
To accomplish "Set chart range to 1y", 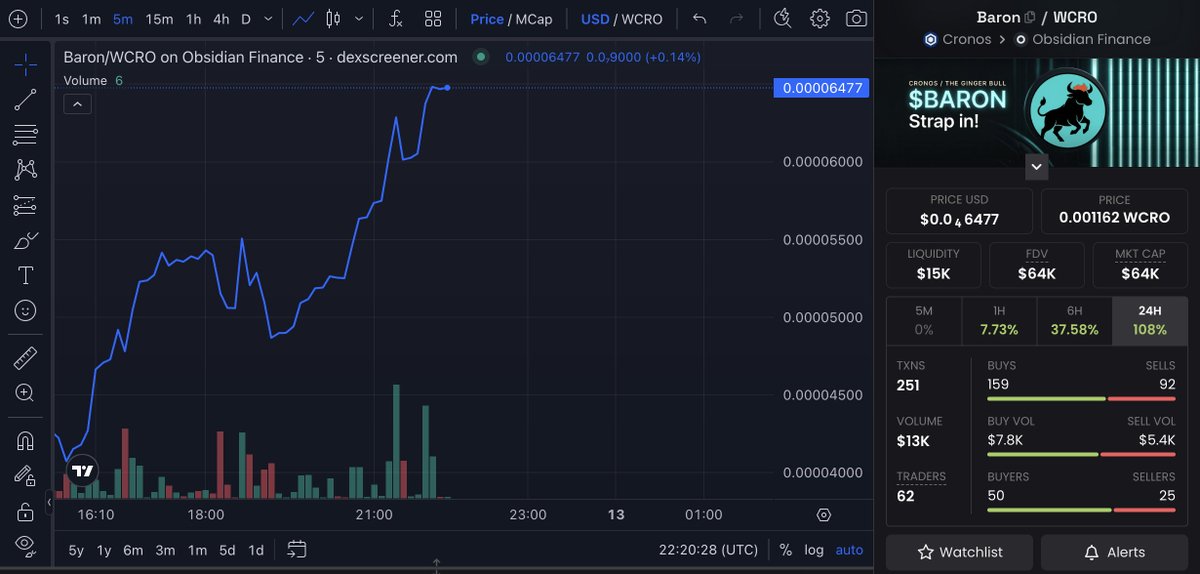I will point(104,550).
